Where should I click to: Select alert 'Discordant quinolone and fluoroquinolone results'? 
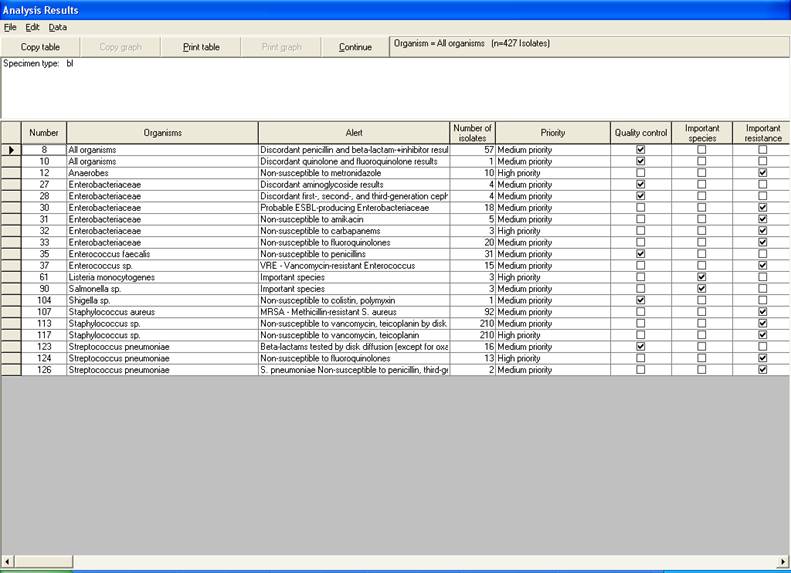(x=354, y=161)
